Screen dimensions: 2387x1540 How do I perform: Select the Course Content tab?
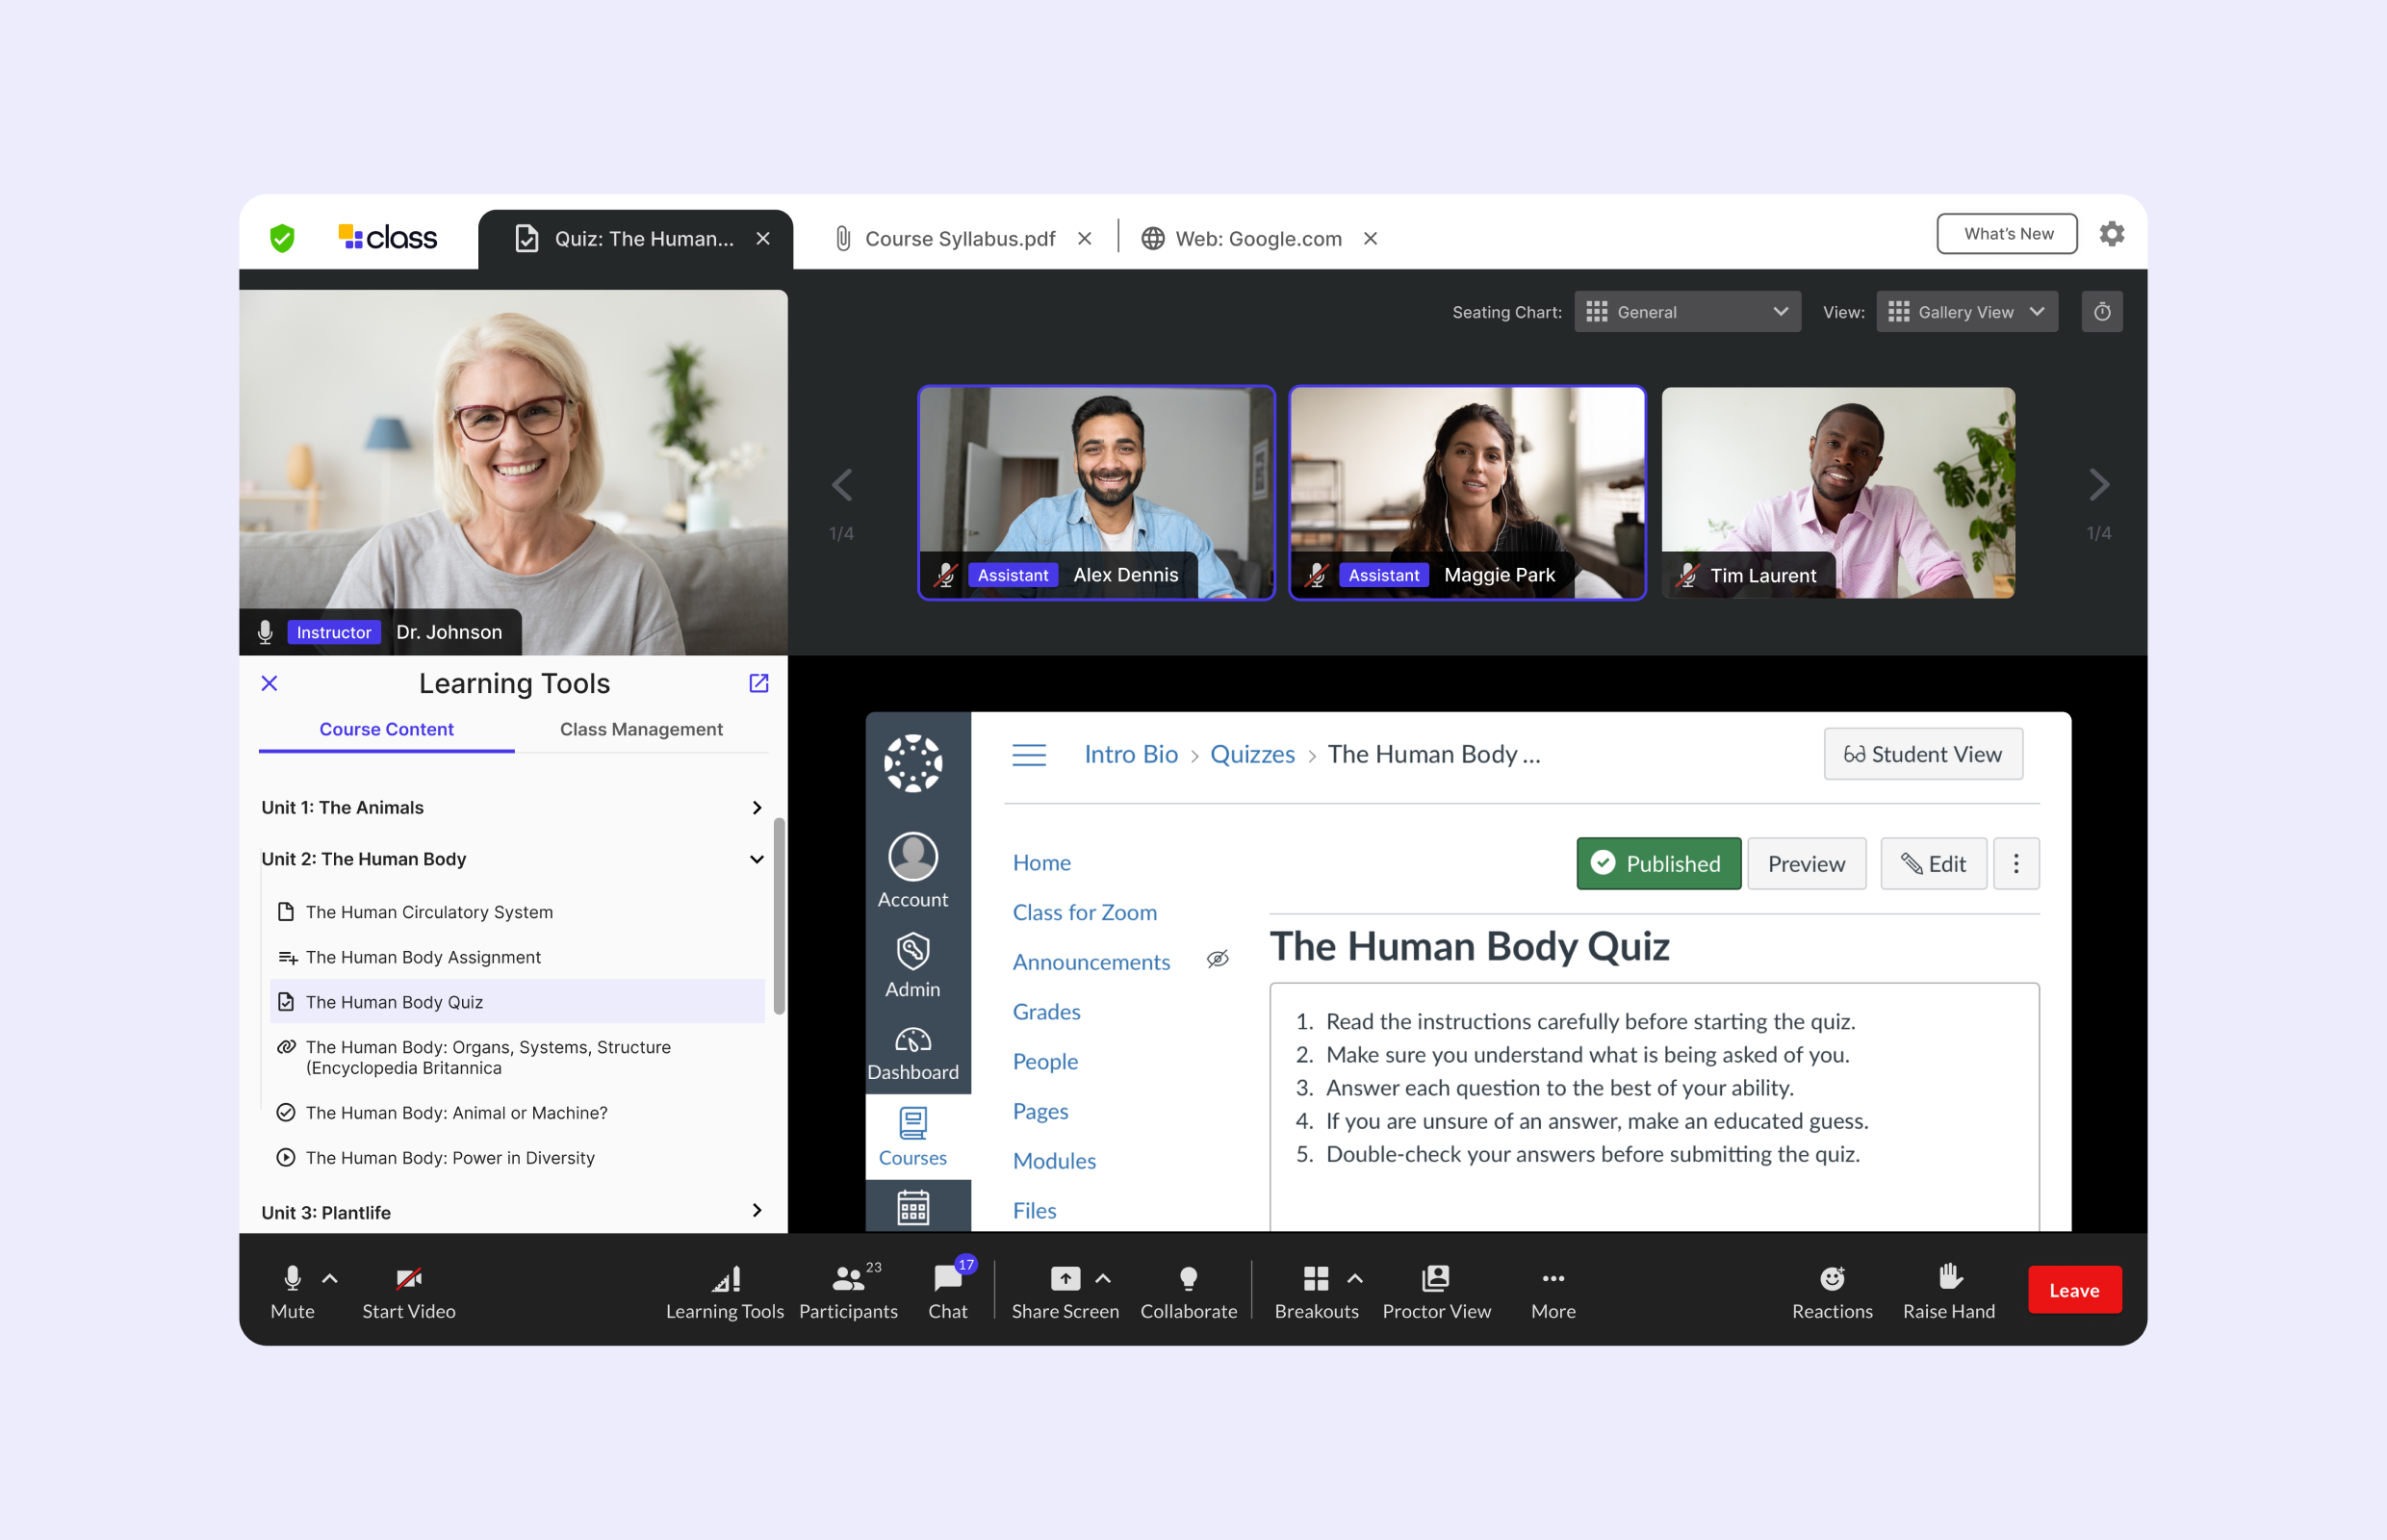point(384,728)
